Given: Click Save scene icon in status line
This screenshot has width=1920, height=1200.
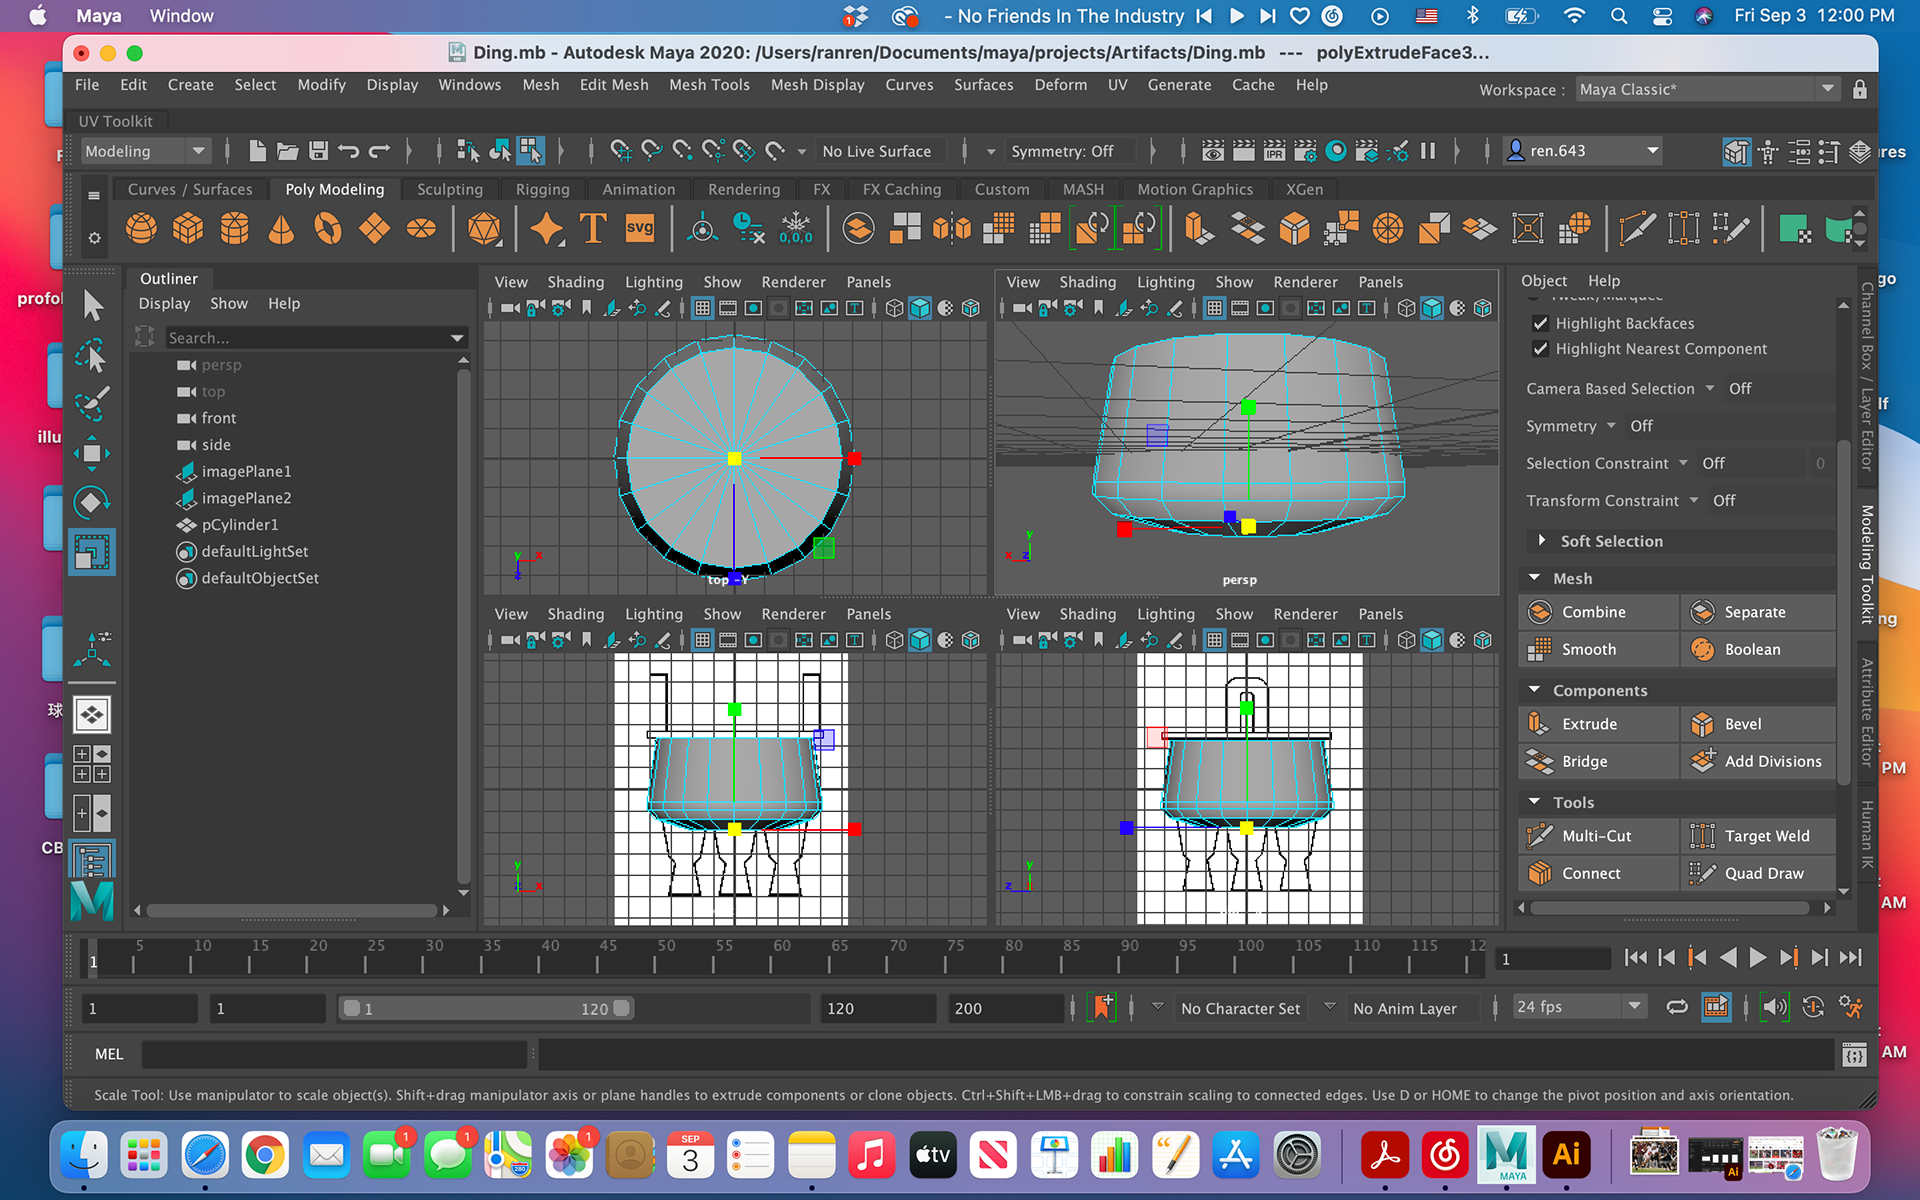Looking at the screenshot, I should (x=318, y=151).
